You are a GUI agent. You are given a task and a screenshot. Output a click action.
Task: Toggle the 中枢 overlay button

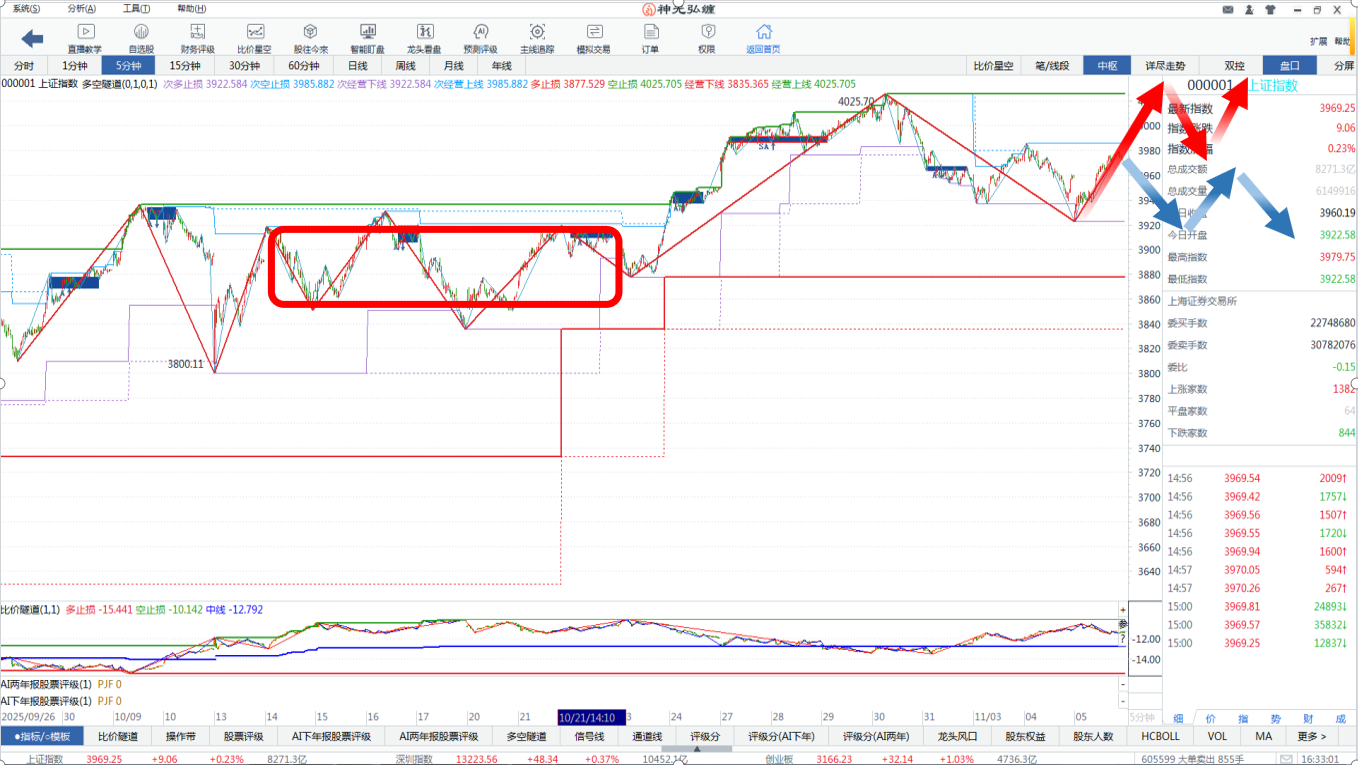(1107, 66)
